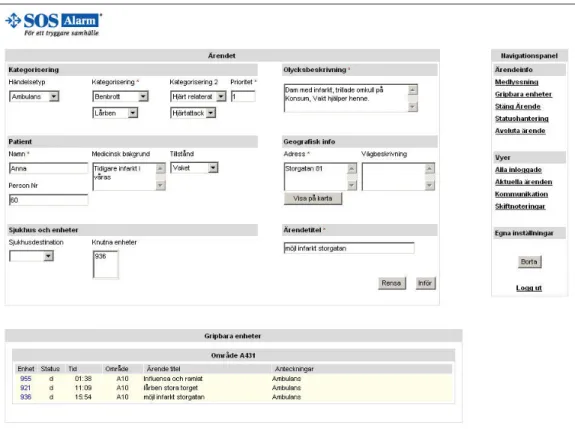This screenshot has height=429, width=575.
Task: Click the Enhet column header
Action: coord(26,368)
